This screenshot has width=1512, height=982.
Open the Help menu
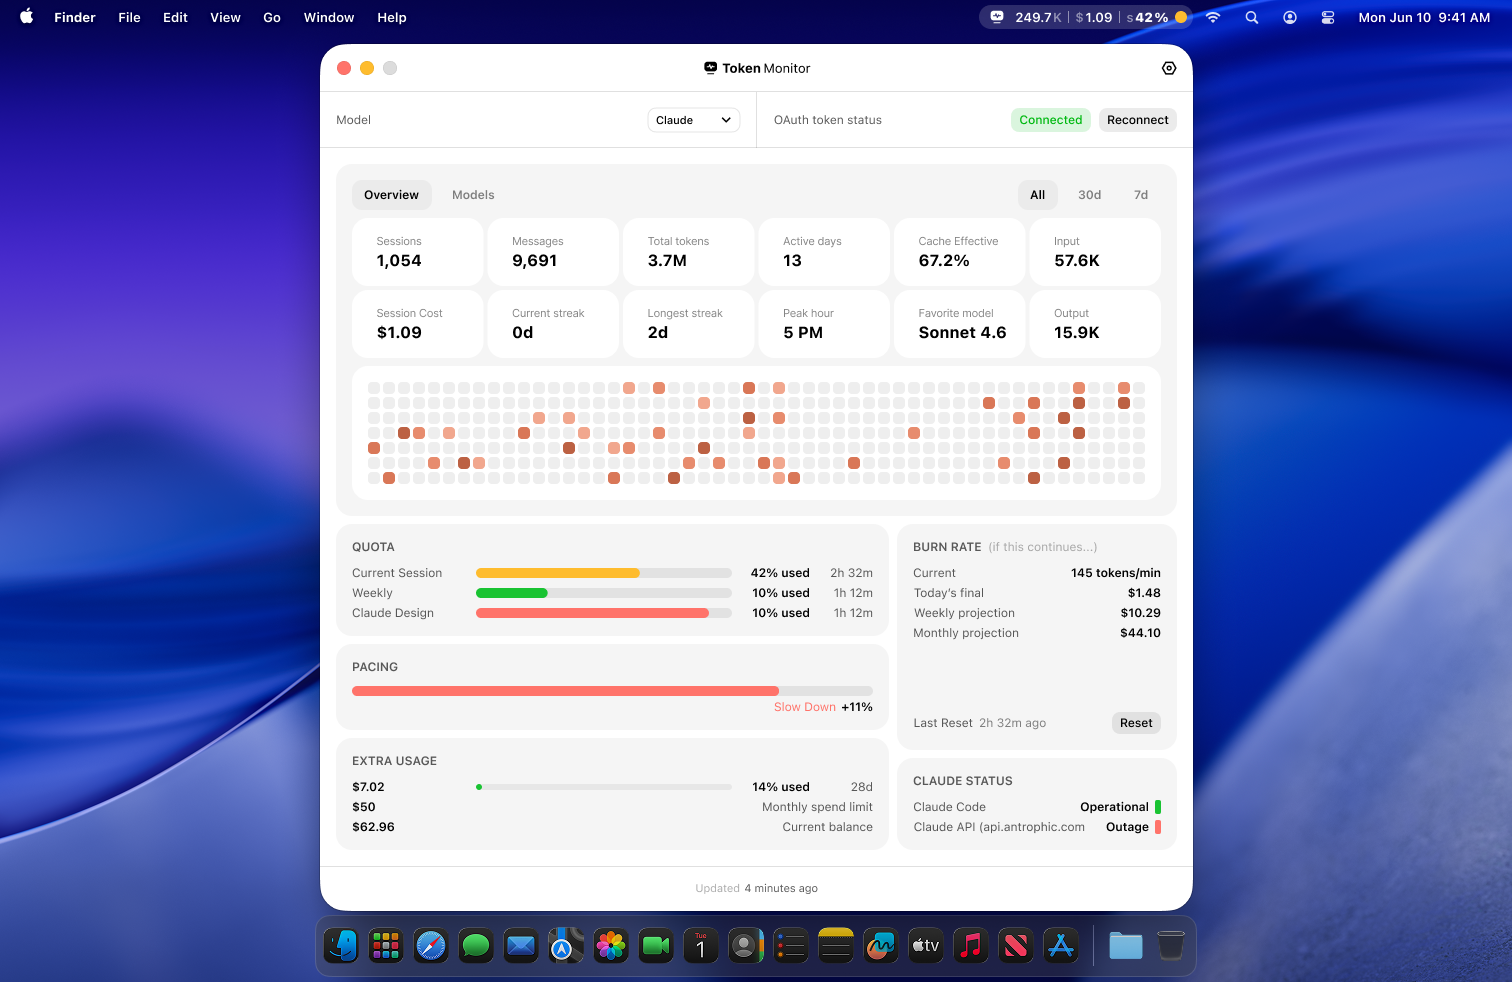[392, 17]
